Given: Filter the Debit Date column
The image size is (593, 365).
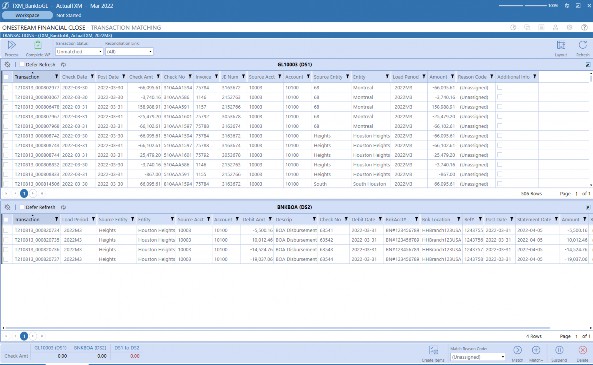Looking at the screenshot, I should pyautogui.click(x=380, y=219).
